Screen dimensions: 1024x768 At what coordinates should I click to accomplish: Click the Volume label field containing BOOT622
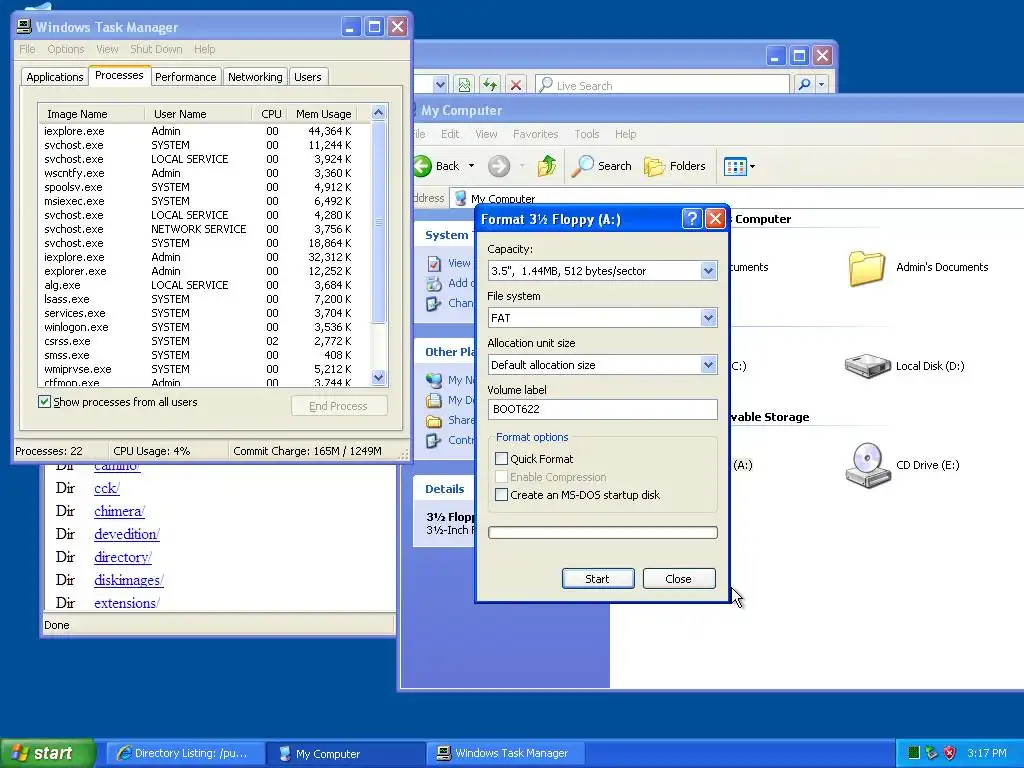point(603,409)
